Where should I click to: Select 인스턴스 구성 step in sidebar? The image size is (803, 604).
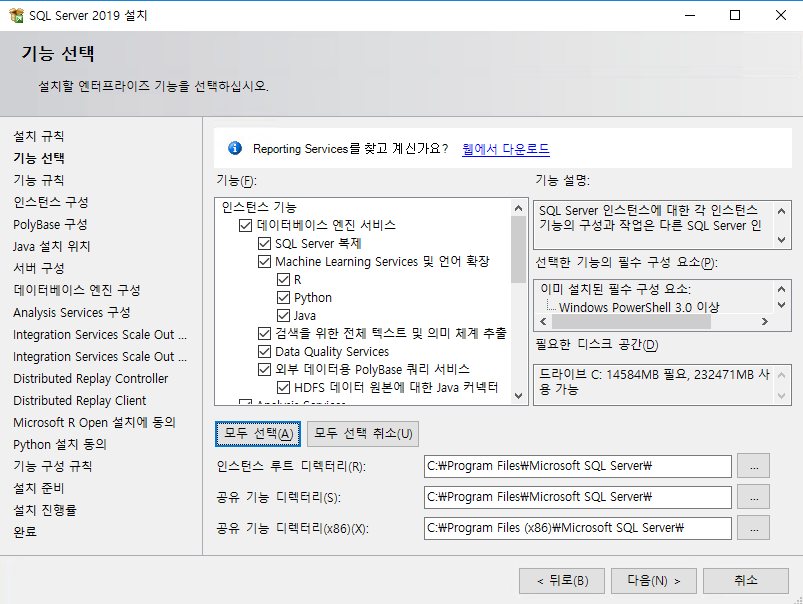(51, 202)
